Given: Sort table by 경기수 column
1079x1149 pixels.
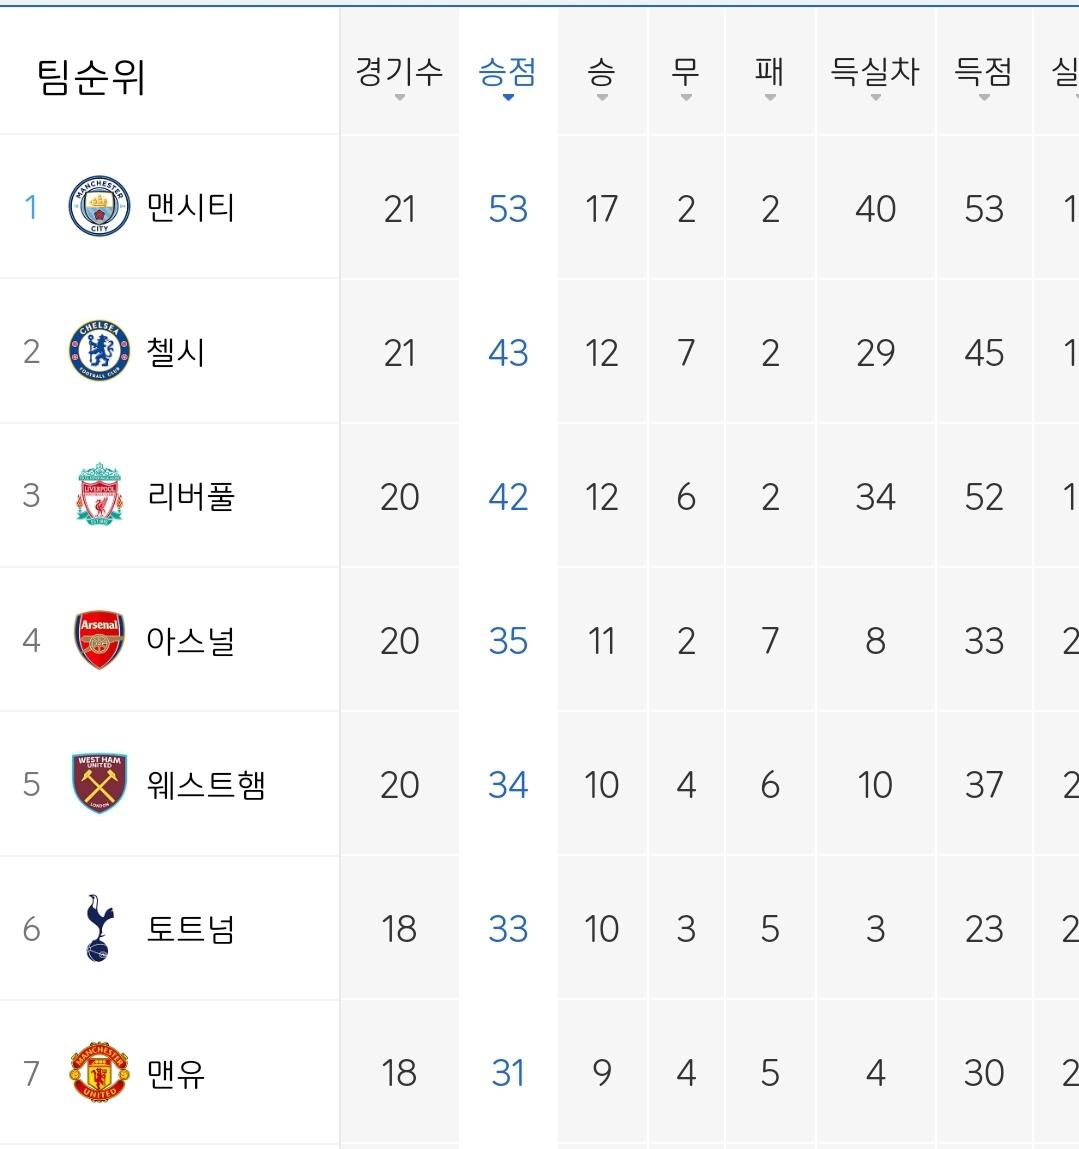Looking at the screenshot, I should pos(399,77).
